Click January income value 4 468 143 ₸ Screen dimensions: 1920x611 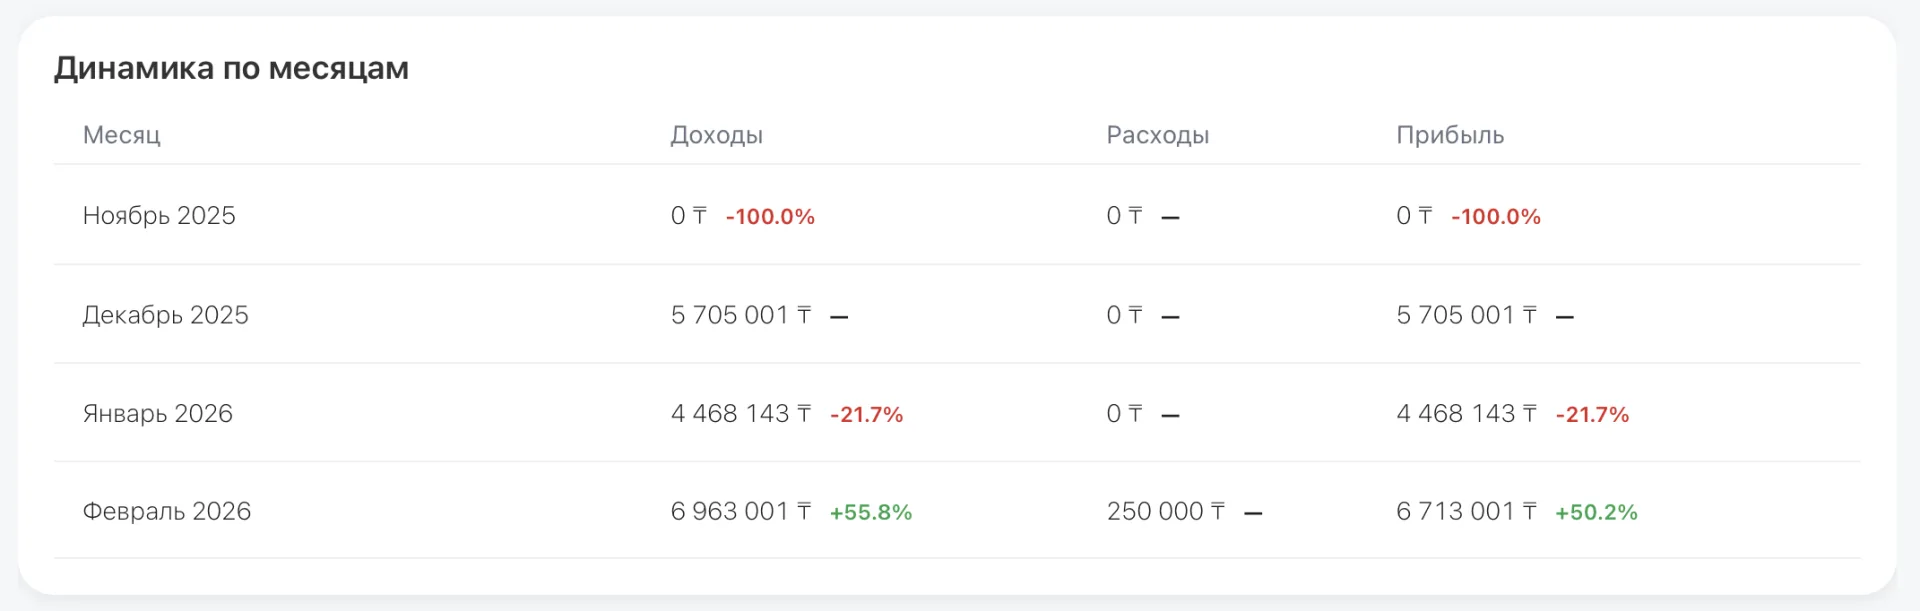[741, 413]
